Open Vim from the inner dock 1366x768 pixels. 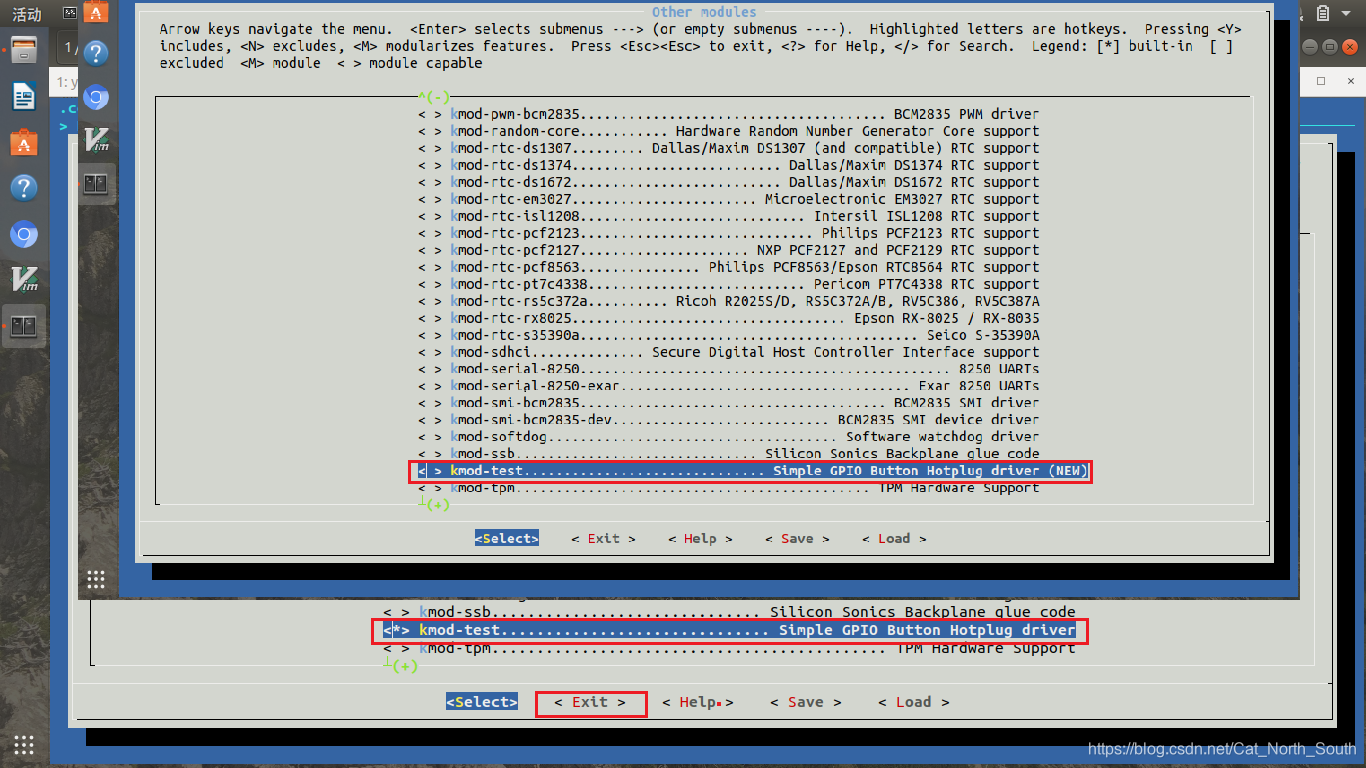96,140
